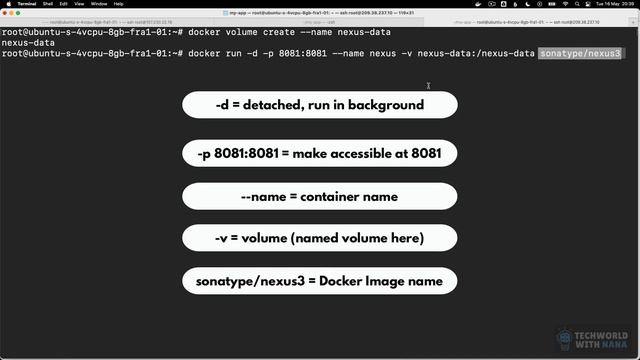Switch to the middle my-app zsh tab
This screenshot has width=640, height=360.
[x=319, y=22]
